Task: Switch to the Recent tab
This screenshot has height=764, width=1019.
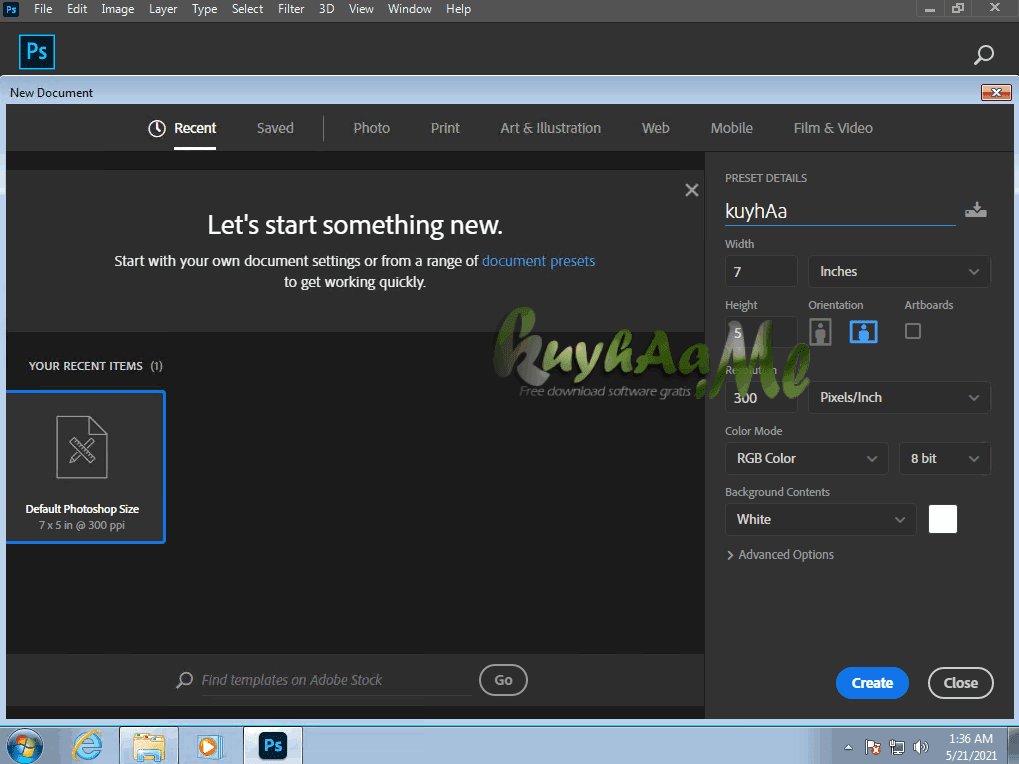Action: pos(182,129)
